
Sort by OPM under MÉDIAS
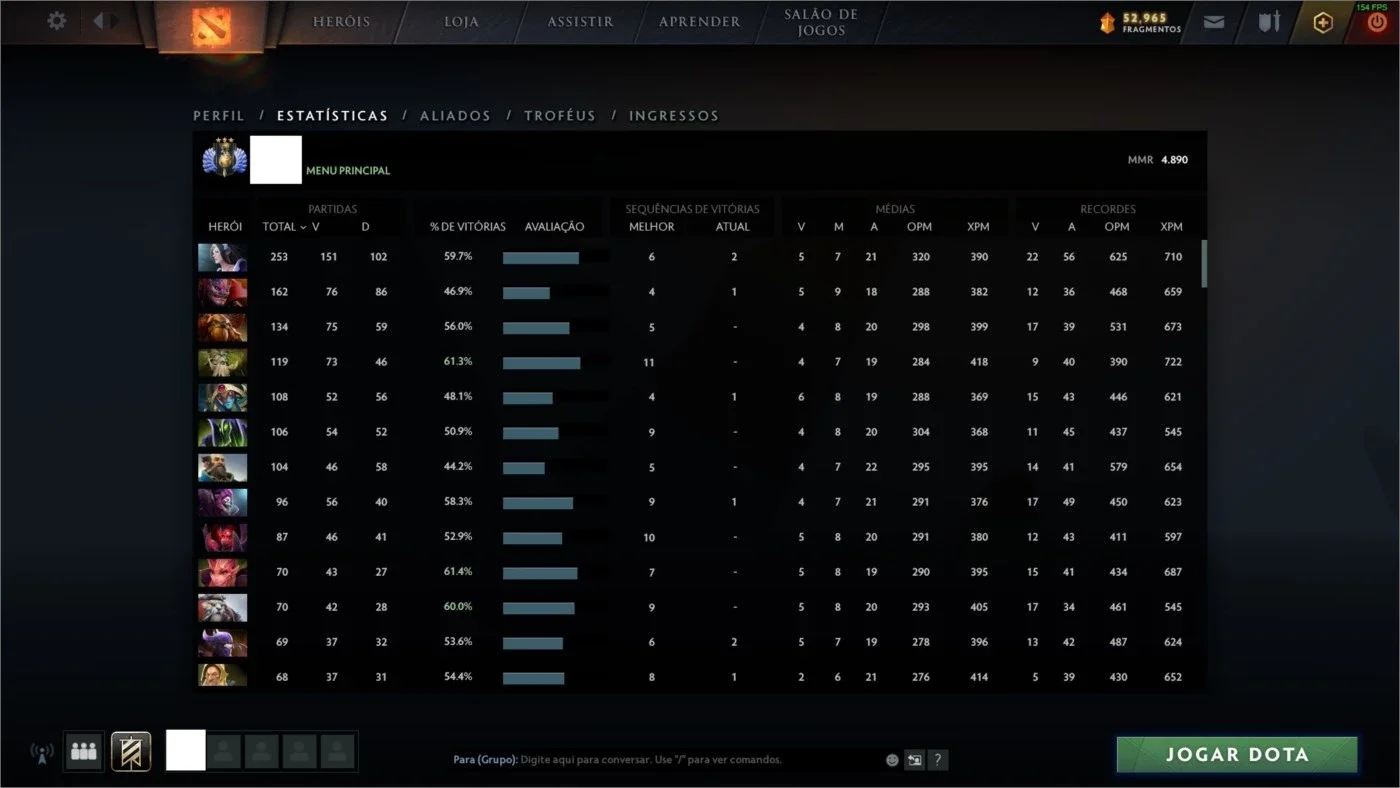click(920, 227)
